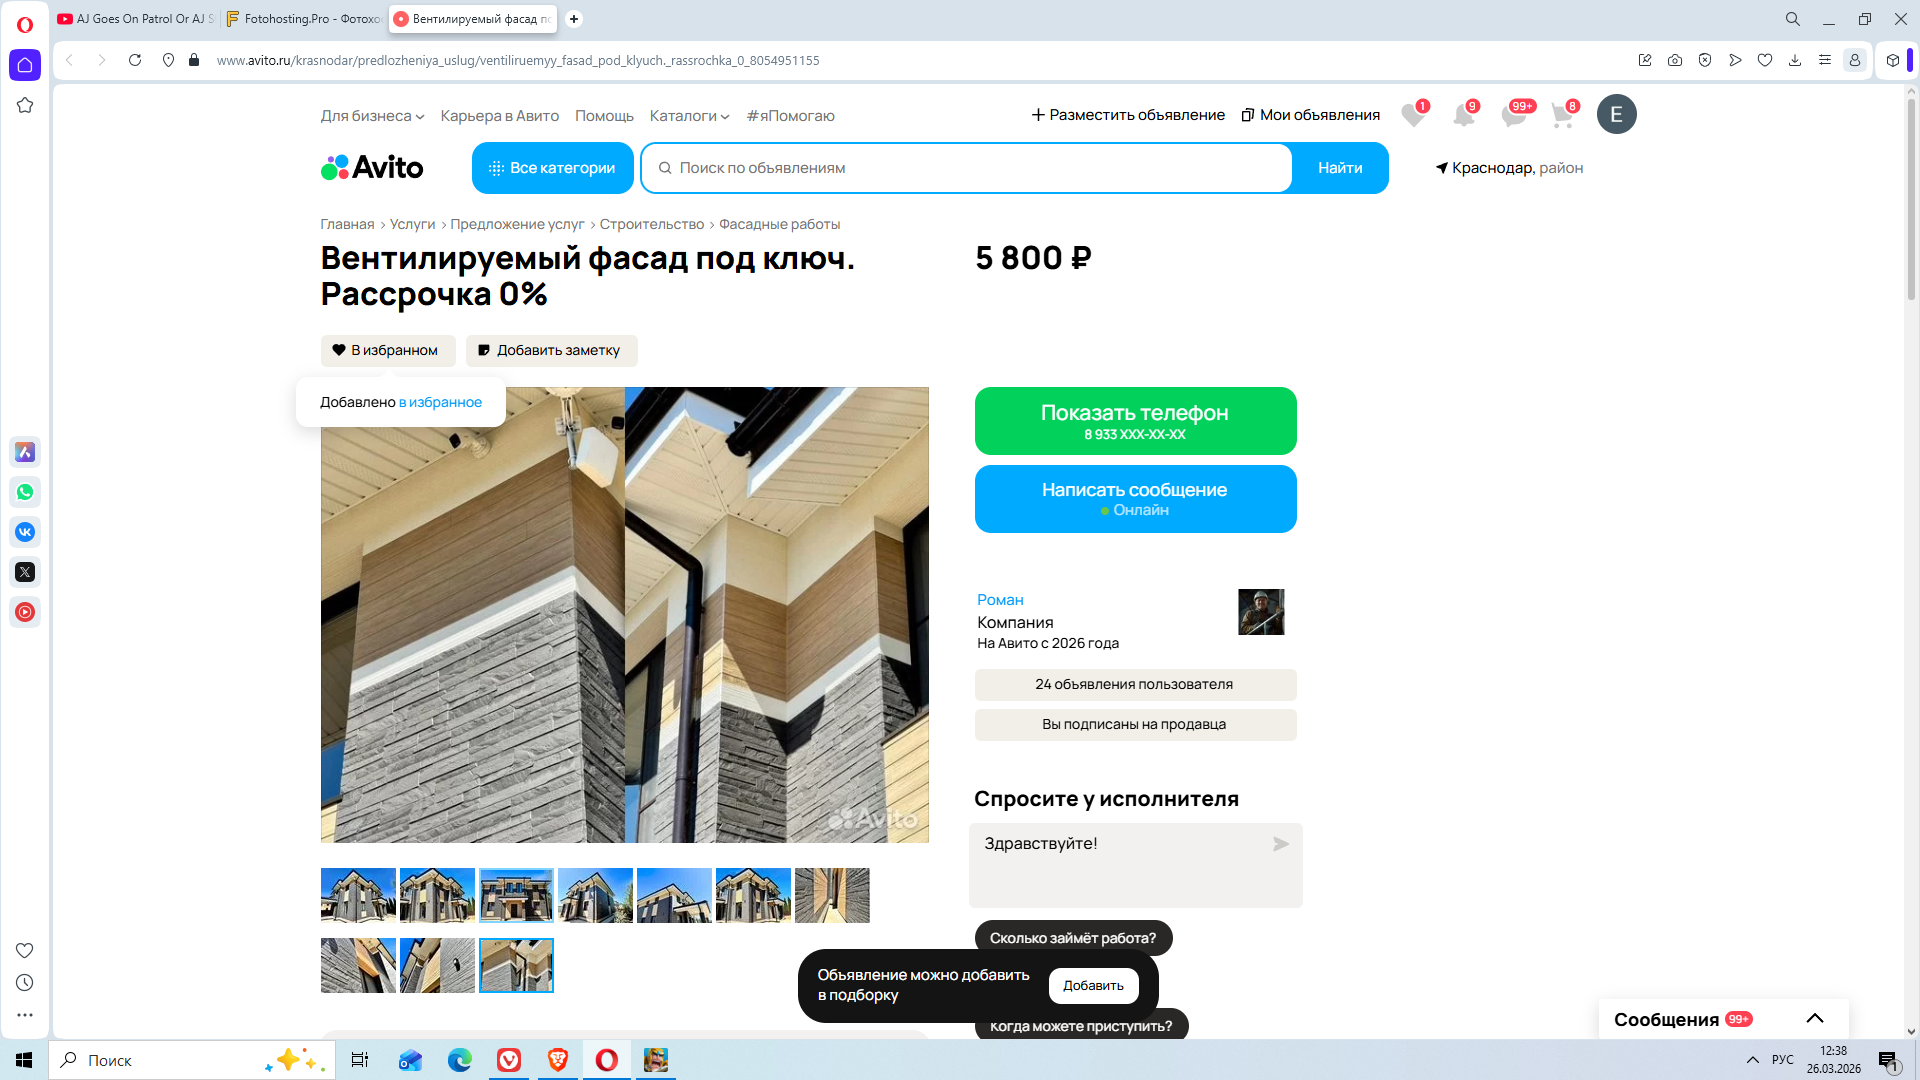This screenshot has width=1920, height=1080.
Task: Click the browser page reload icon
Action: tap(135, 60)
